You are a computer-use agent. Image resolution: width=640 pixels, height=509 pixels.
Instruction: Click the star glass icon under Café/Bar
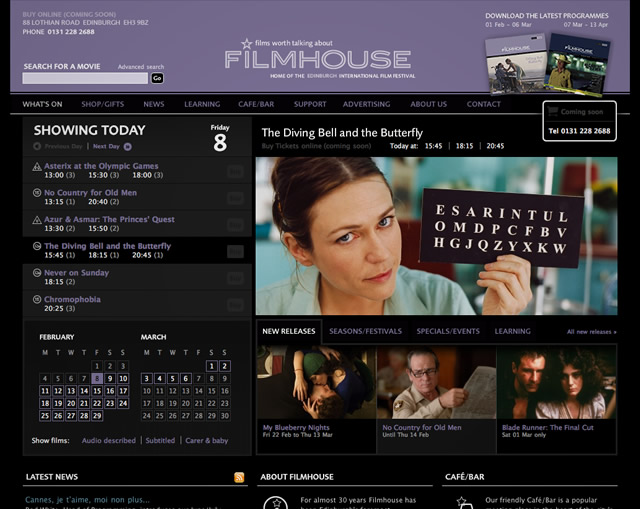coord(464,503)
